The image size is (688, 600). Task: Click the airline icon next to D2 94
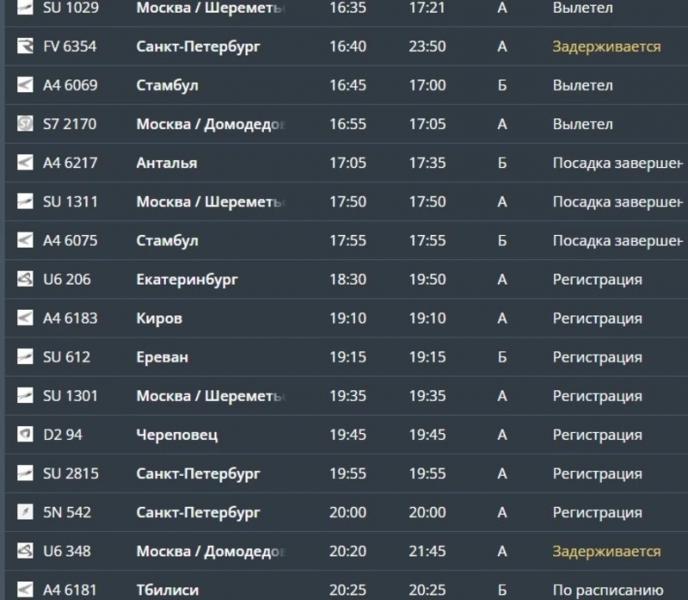click(x=25, y=435)
